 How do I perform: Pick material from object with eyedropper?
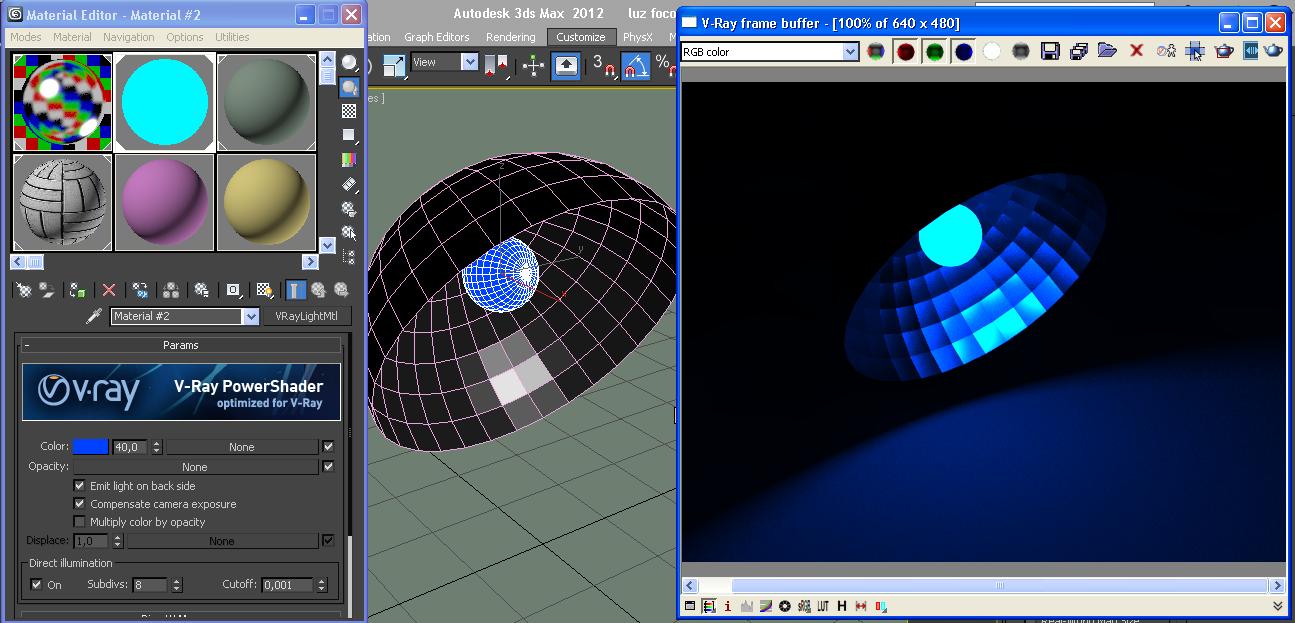[94, 316]
